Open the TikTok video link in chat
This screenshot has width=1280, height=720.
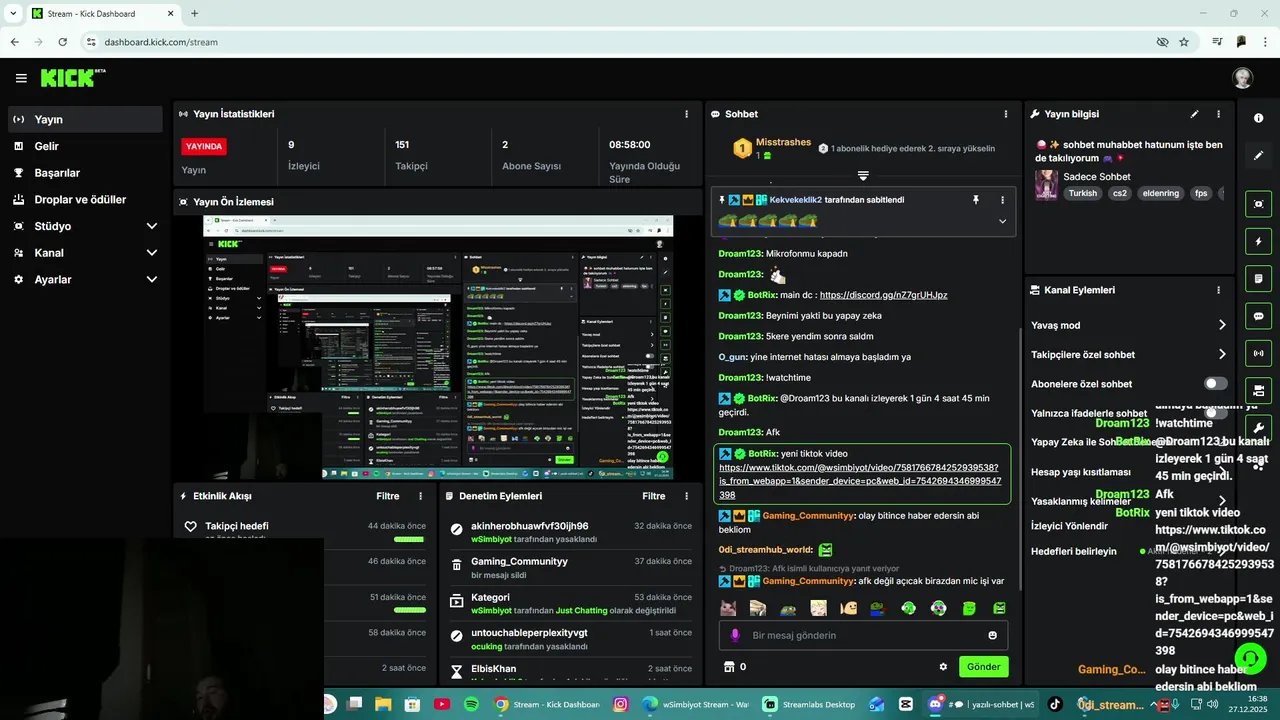tap(860, 481)
